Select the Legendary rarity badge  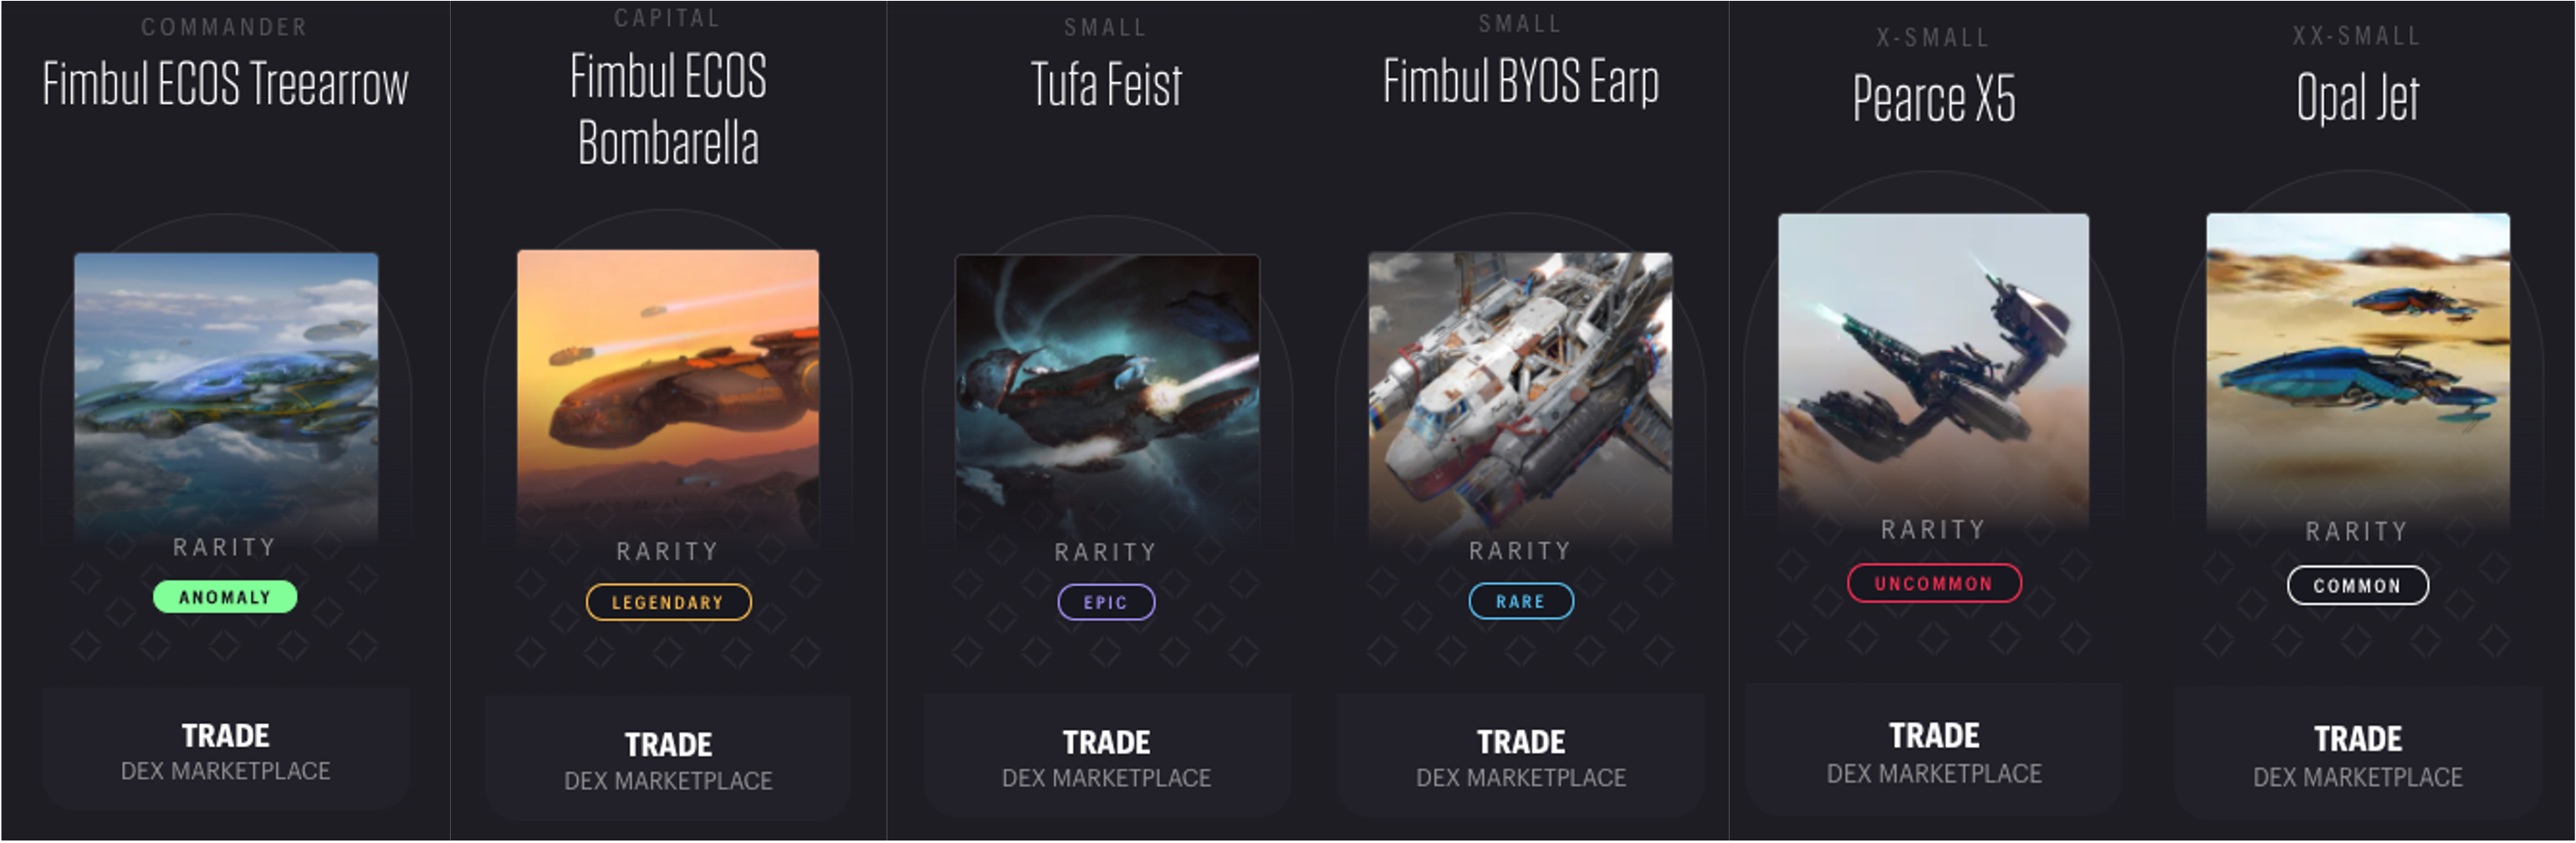point(668,602)
